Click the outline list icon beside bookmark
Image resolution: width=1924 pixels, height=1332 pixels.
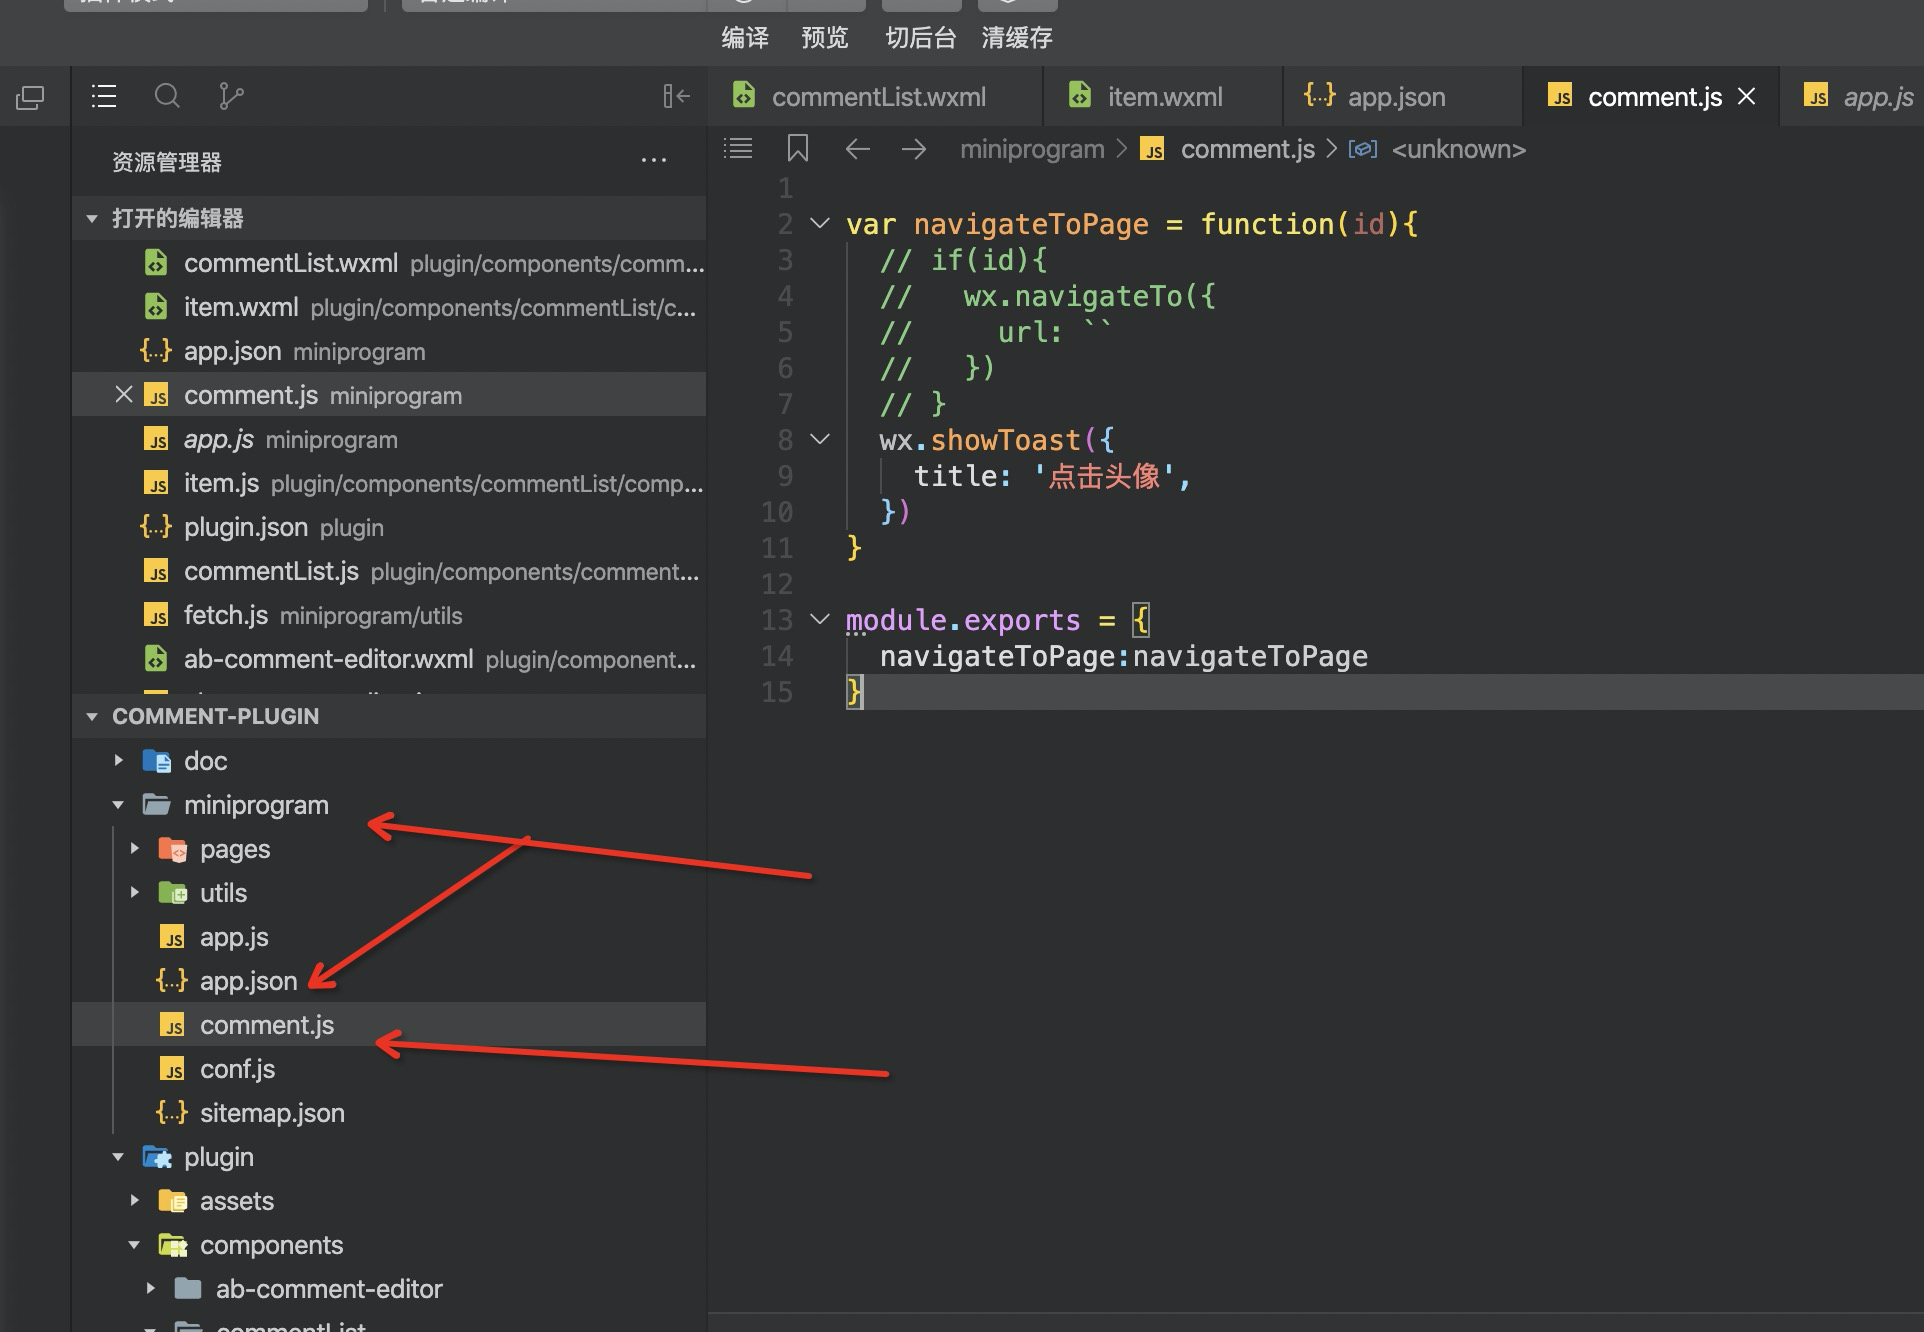click(x=738, y=149)
